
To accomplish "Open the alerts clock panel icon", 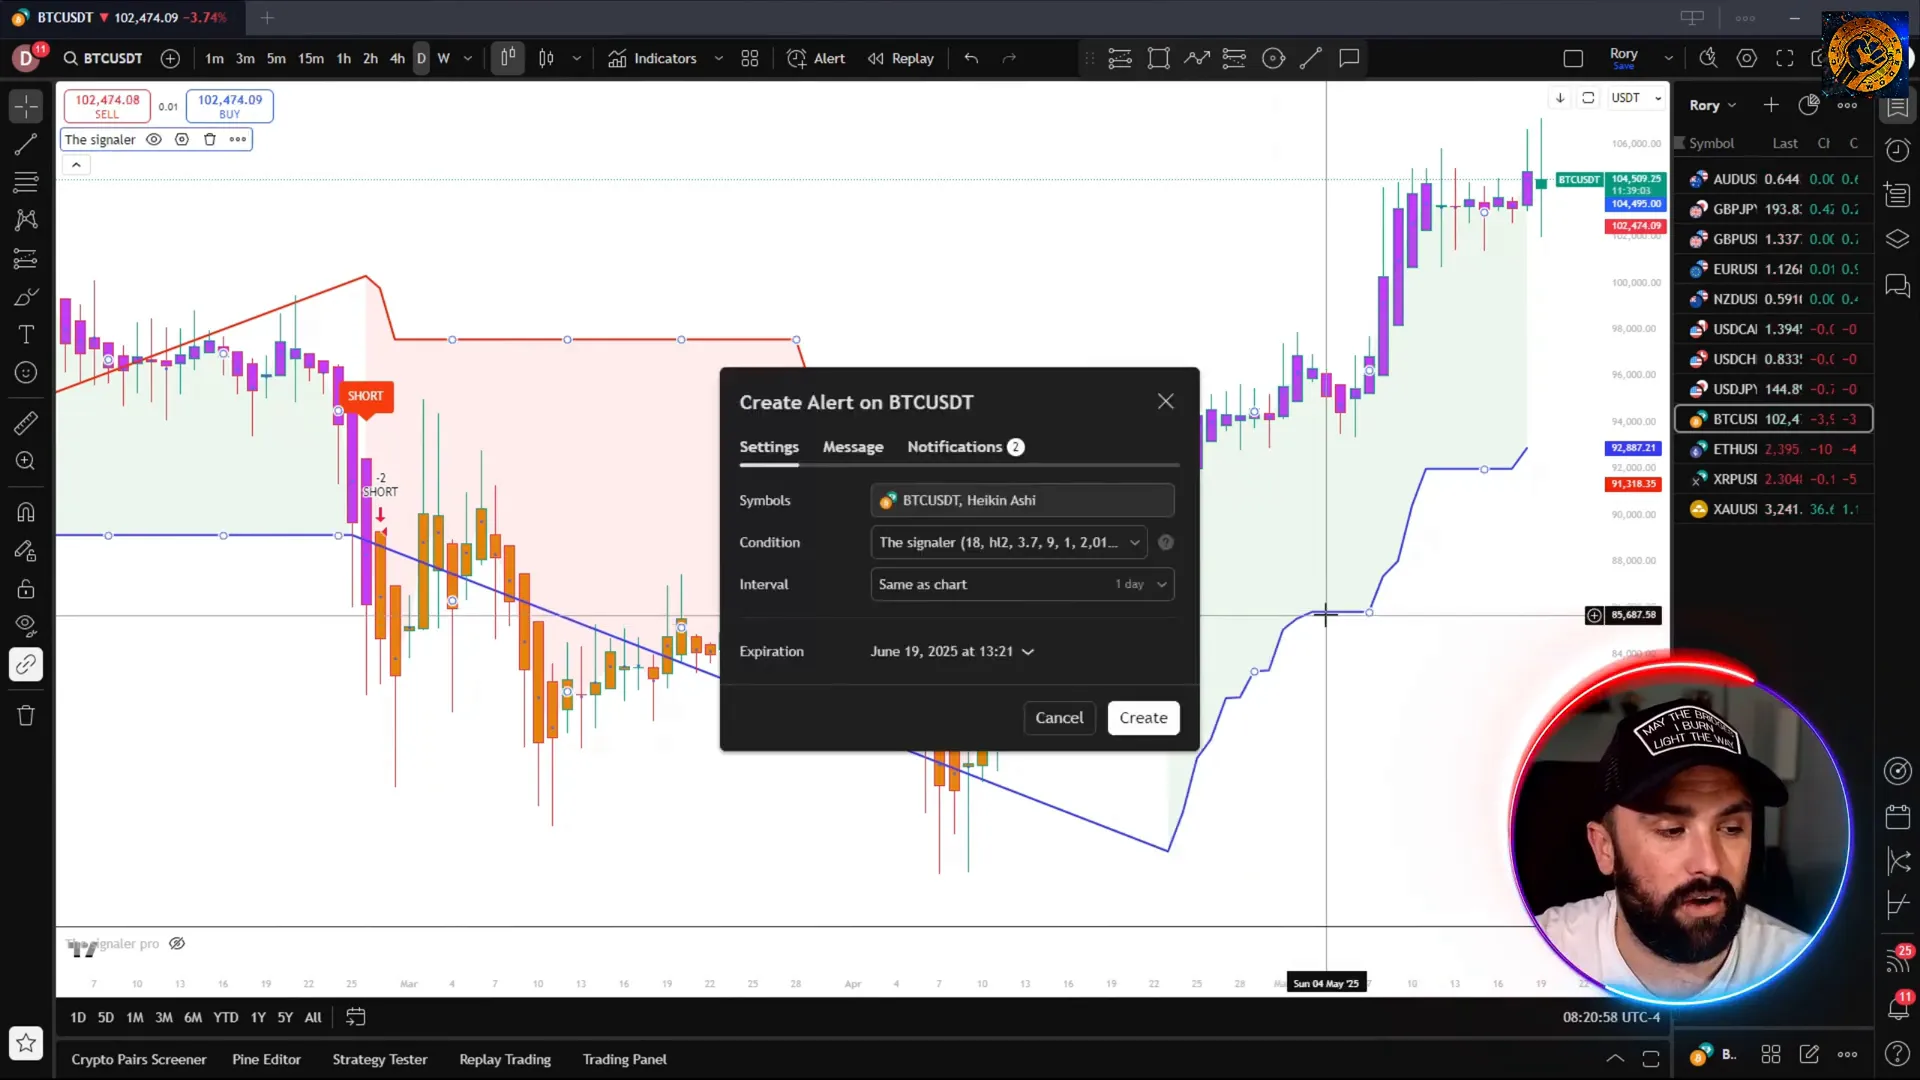I will point(1898,150).
